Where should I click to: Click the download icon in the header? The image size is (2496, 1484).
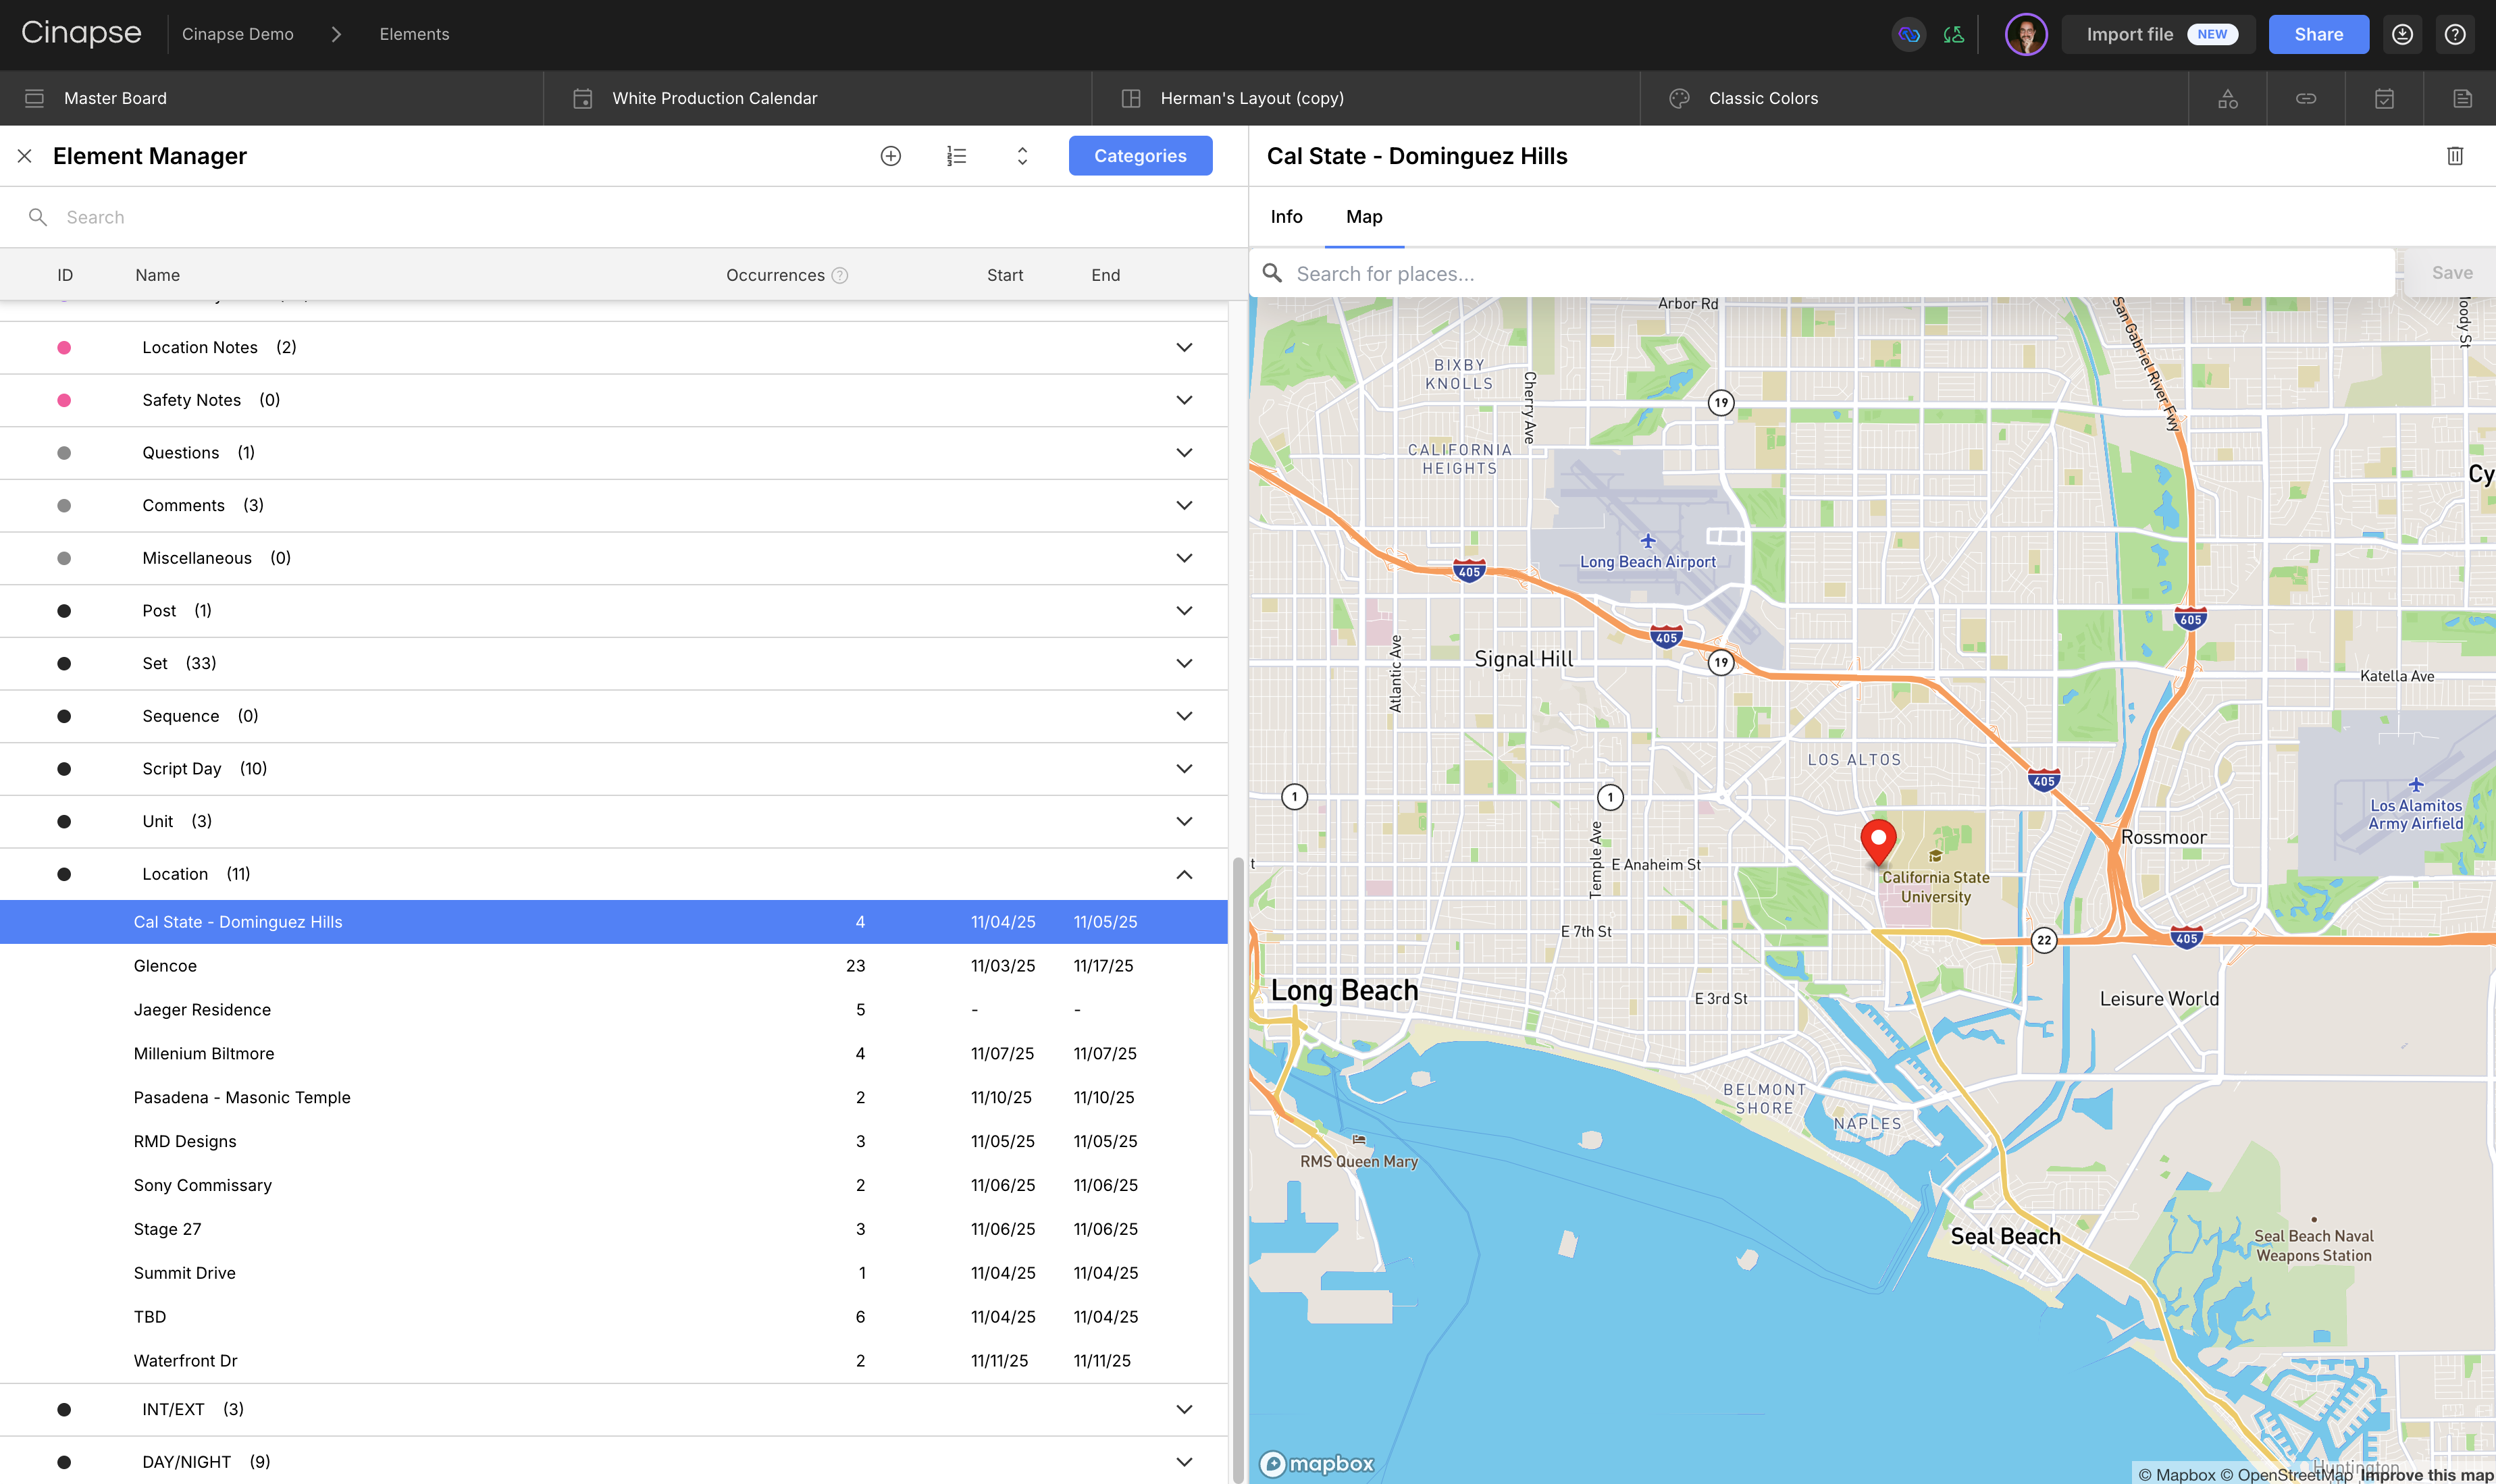click(2402, 34)
